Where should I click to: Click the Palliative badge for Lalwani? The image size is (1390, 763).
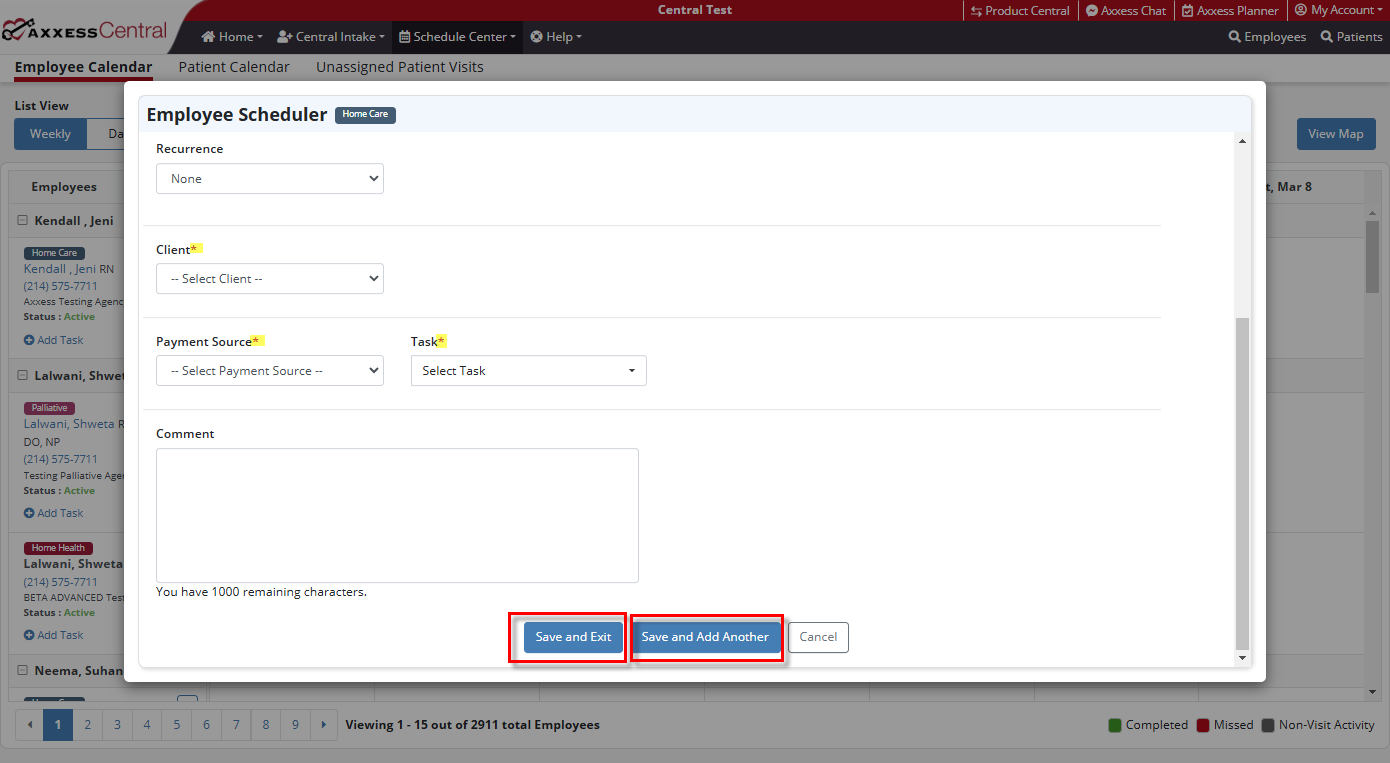[x=49, y=408]
